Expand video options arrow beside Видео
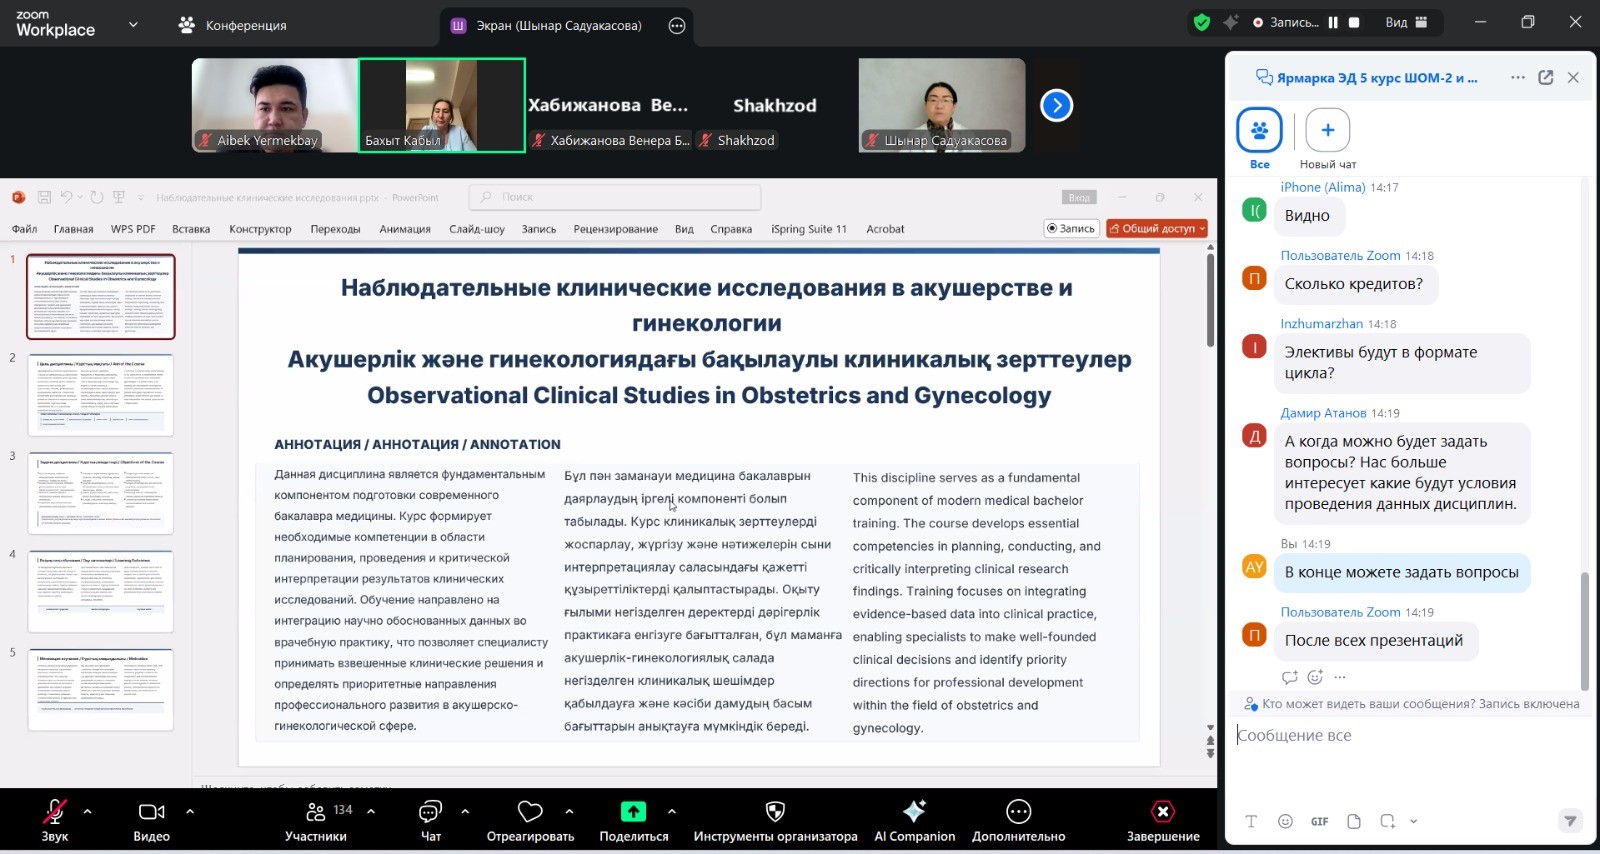This screenshot has height=854, width=1600. click(x=190, y=811)
